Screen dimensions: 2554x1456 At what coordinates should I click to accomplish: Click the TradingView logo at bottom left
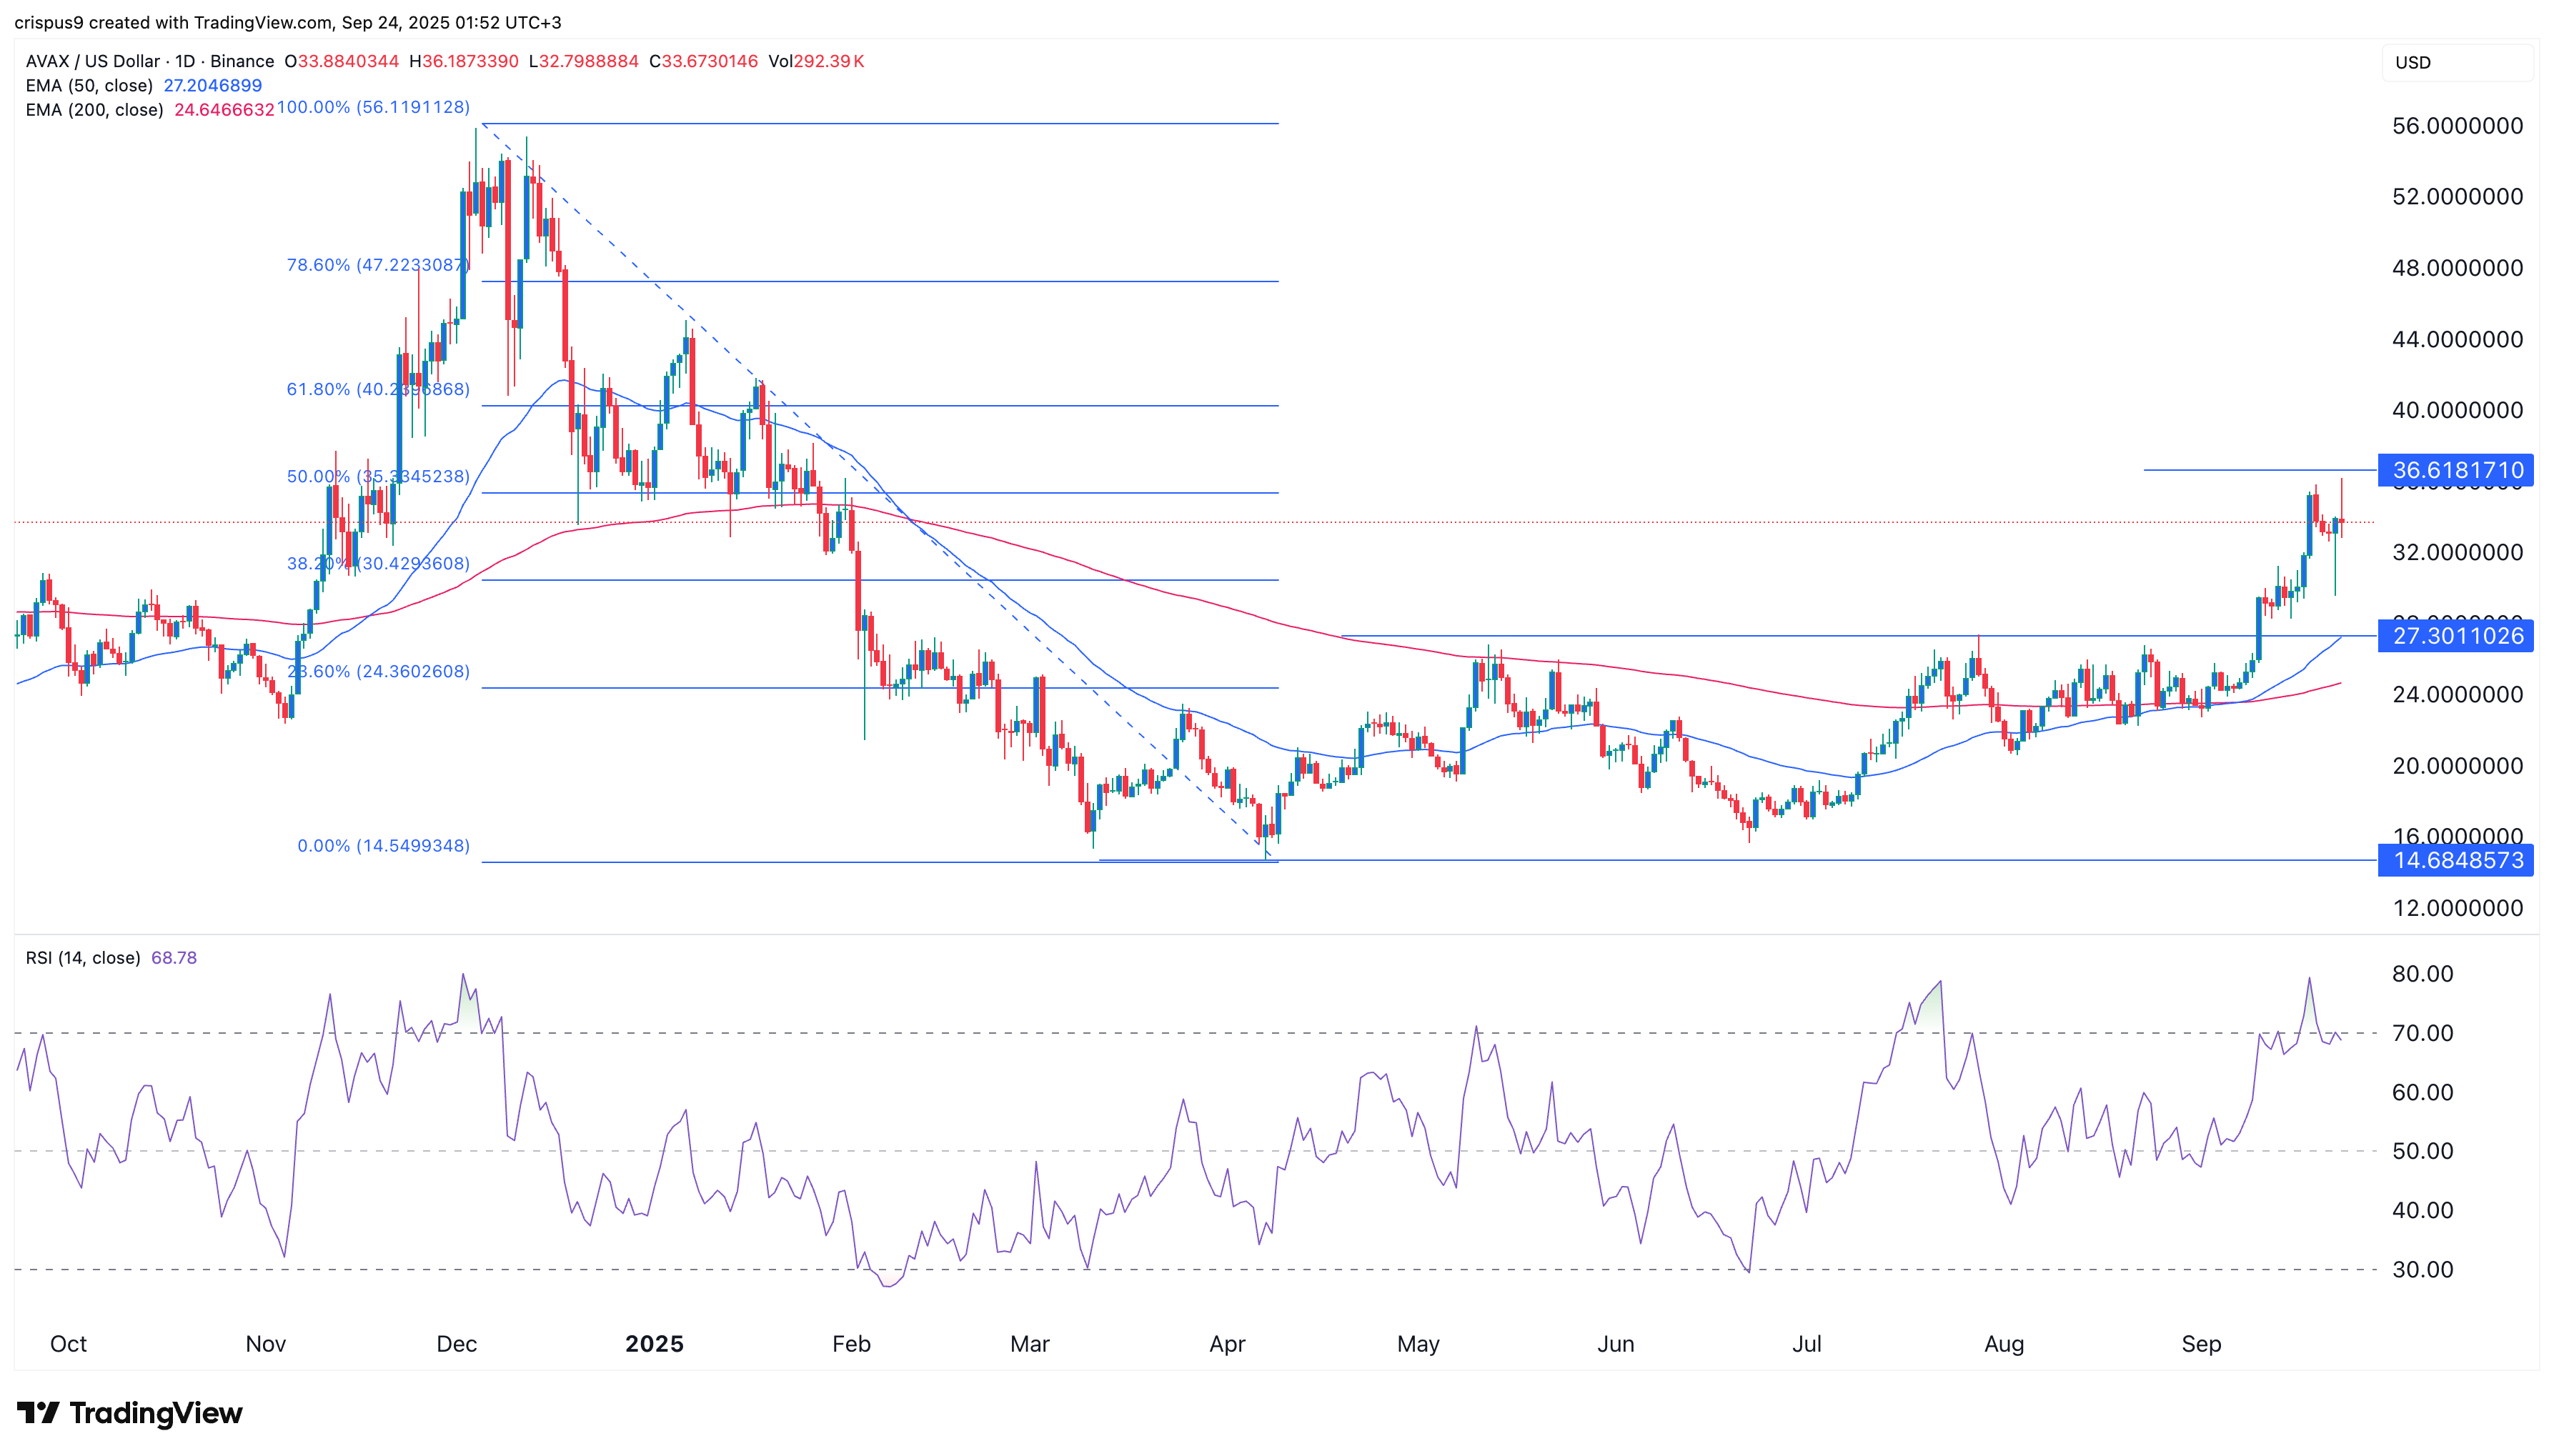coord(129,1412)
